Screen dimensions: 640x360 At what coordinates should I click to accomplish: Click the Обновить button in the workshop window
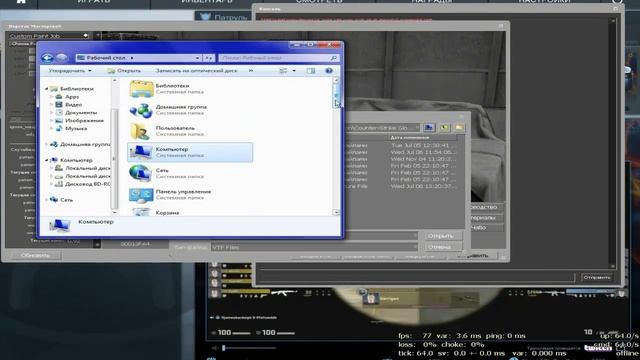point(36,256)
